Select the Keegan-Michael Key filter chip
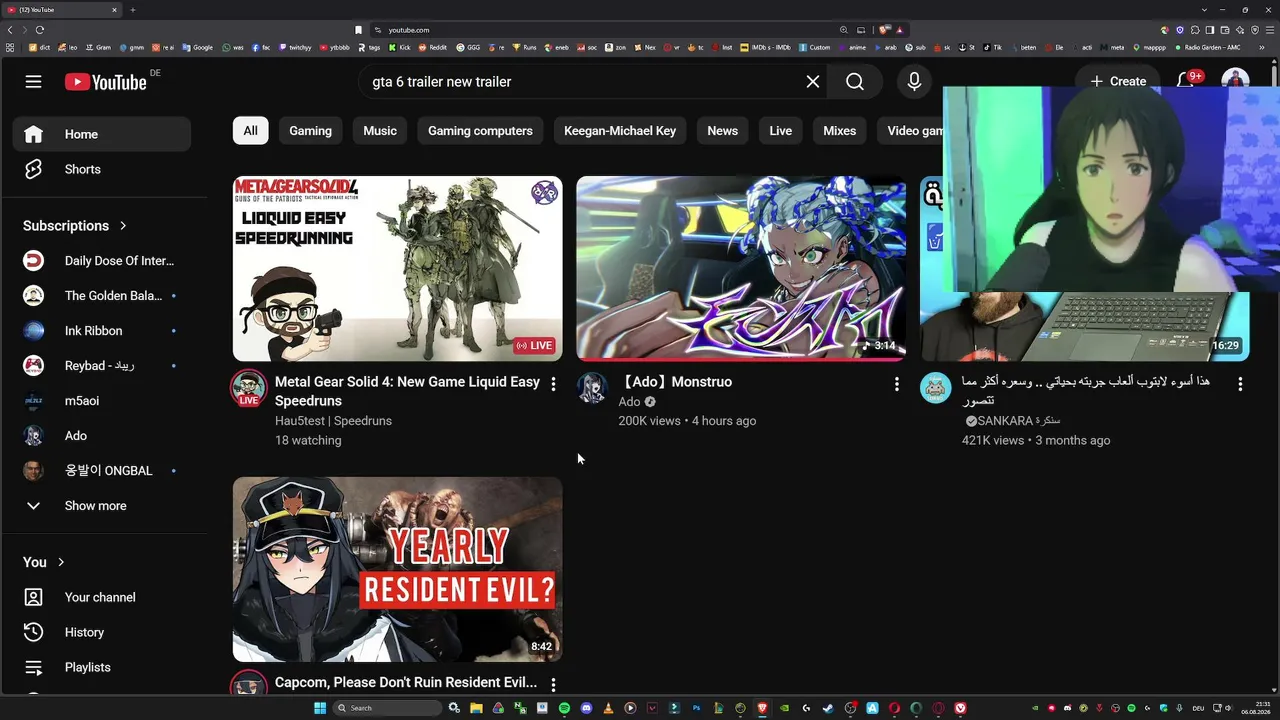 click(x=620, y=131)
